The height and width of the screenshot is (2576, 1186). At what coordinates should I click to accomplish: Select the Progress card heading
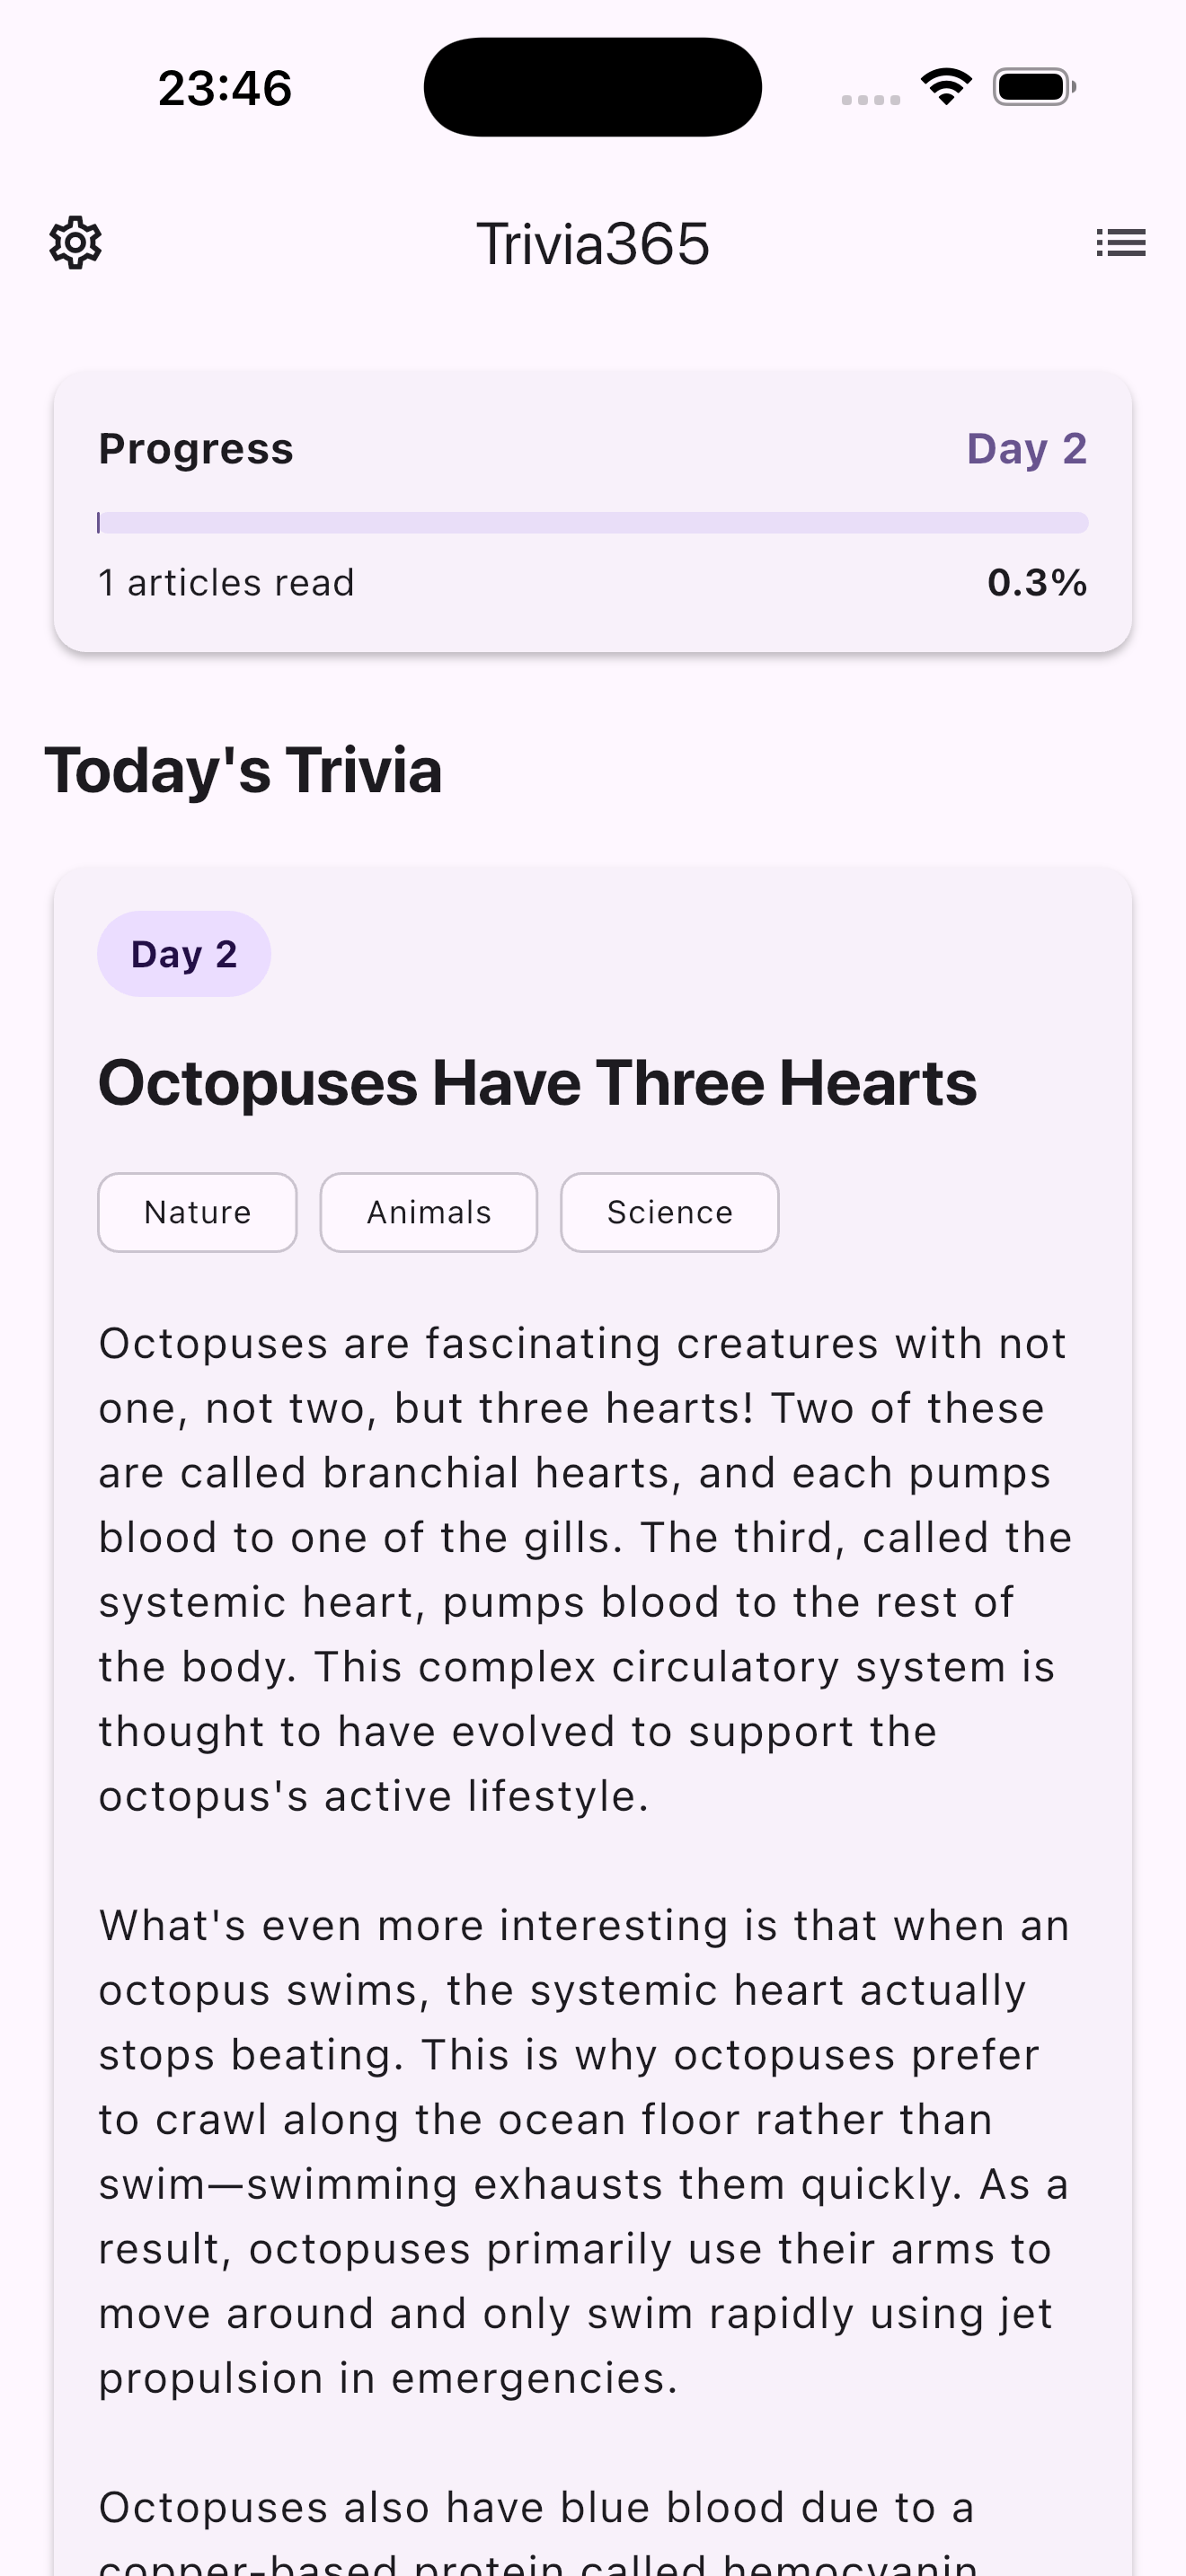(x=196, y=448)
